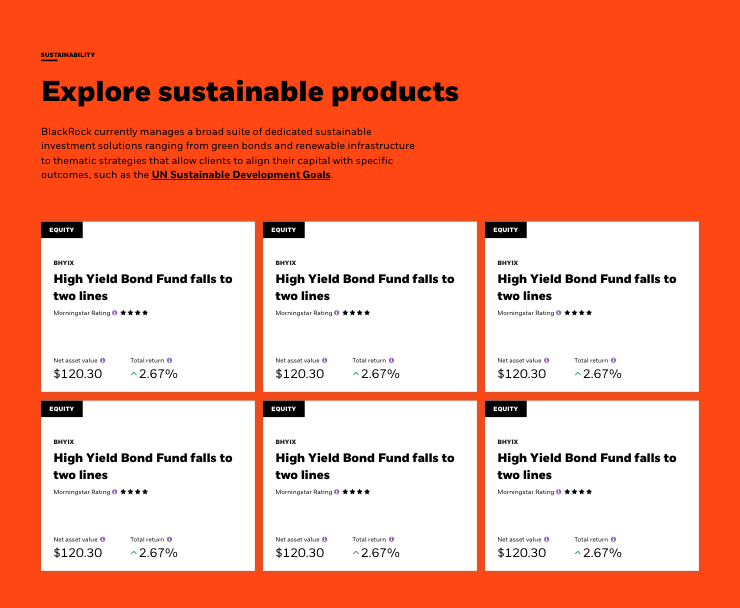This screenshot has height=608, width=740.
Task: Click Net asset value info icon in top-left card
Action: click(102, 360)
